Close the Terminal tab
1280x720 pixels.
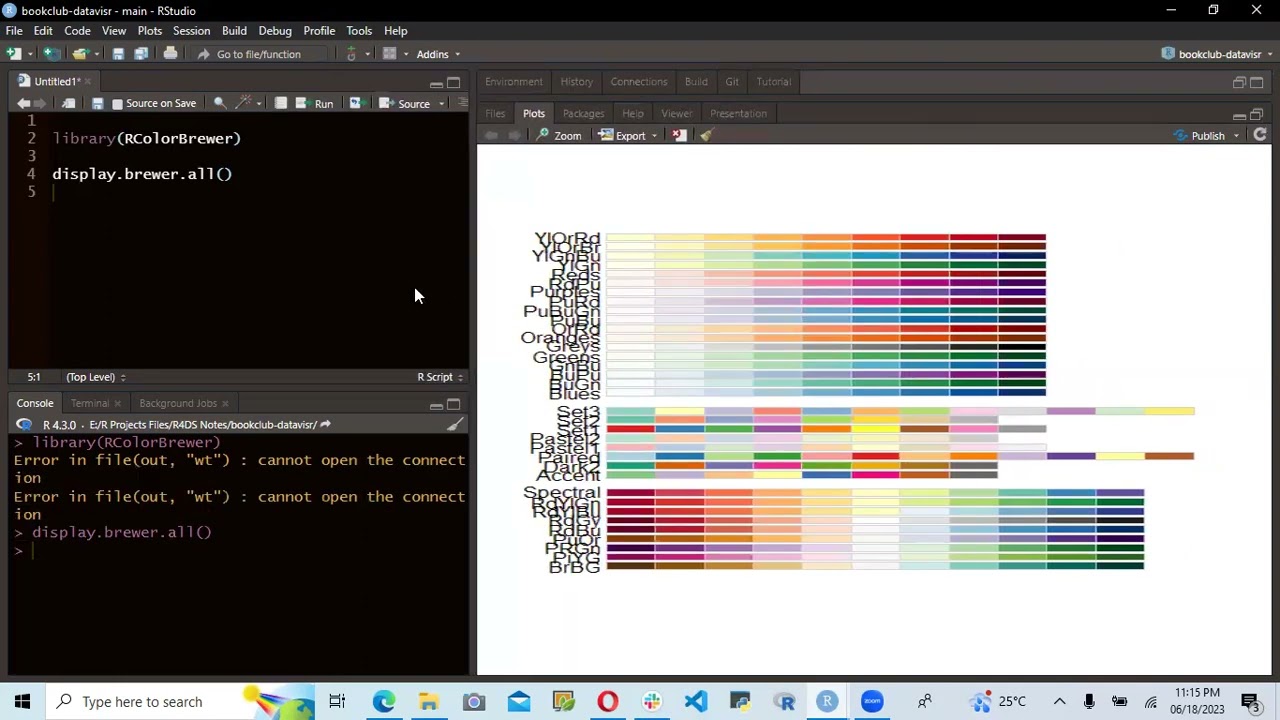(x=117, y=404)
